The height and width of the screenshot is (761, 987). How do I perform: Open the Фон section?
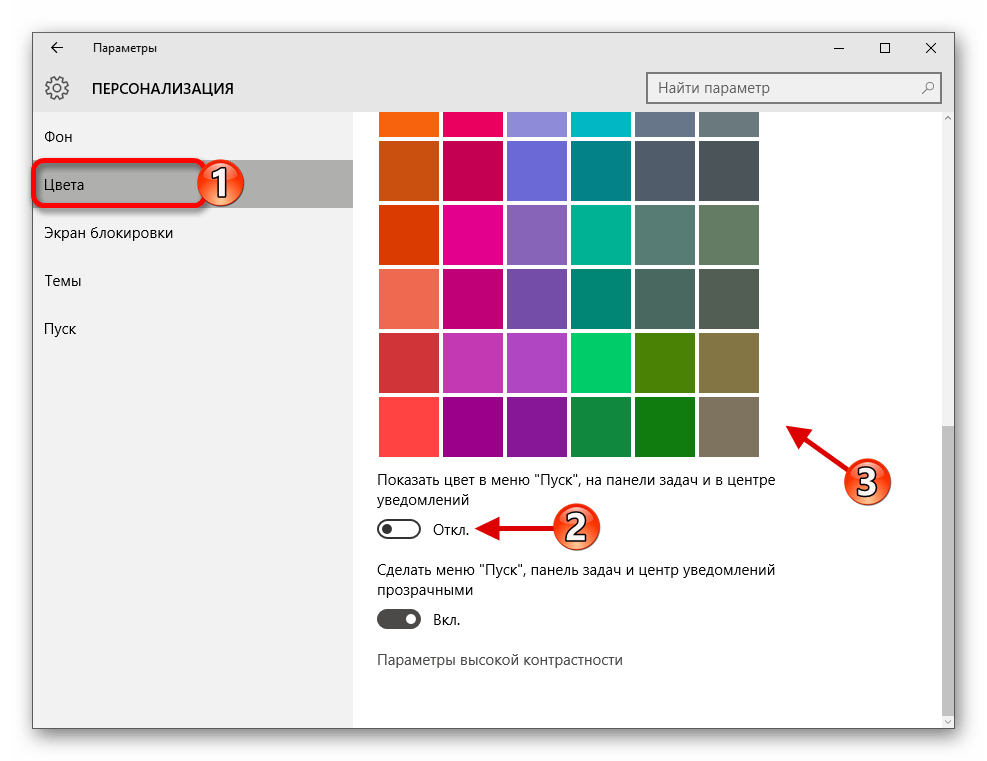pos(58,137)
